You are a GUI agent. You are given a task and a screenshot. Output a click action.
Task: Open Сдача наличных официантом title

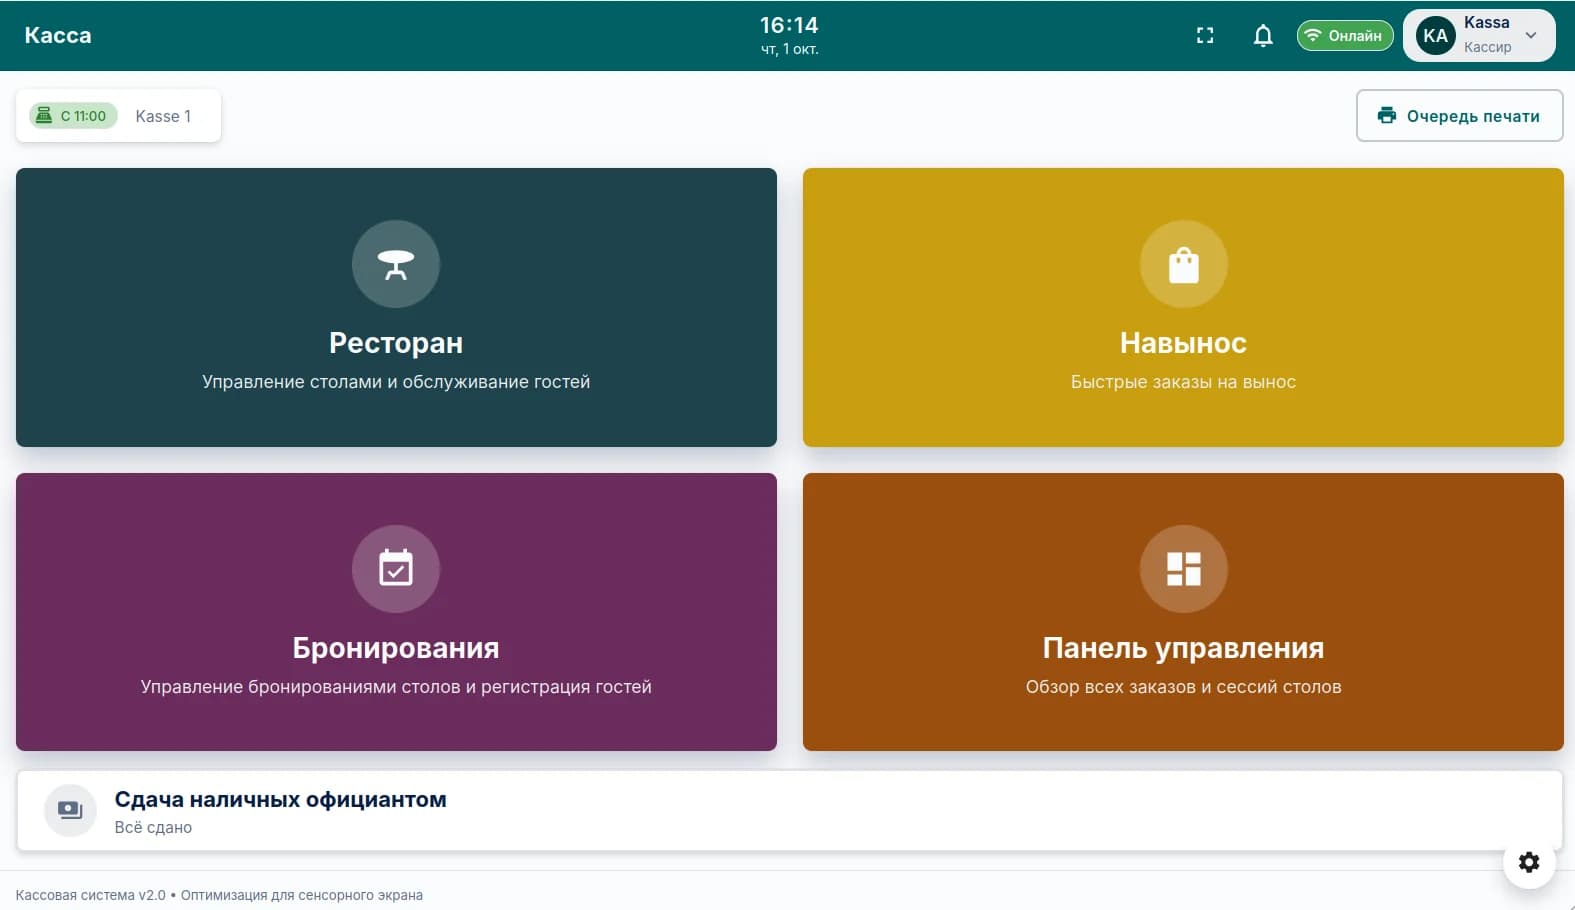[x=281, y=800]
